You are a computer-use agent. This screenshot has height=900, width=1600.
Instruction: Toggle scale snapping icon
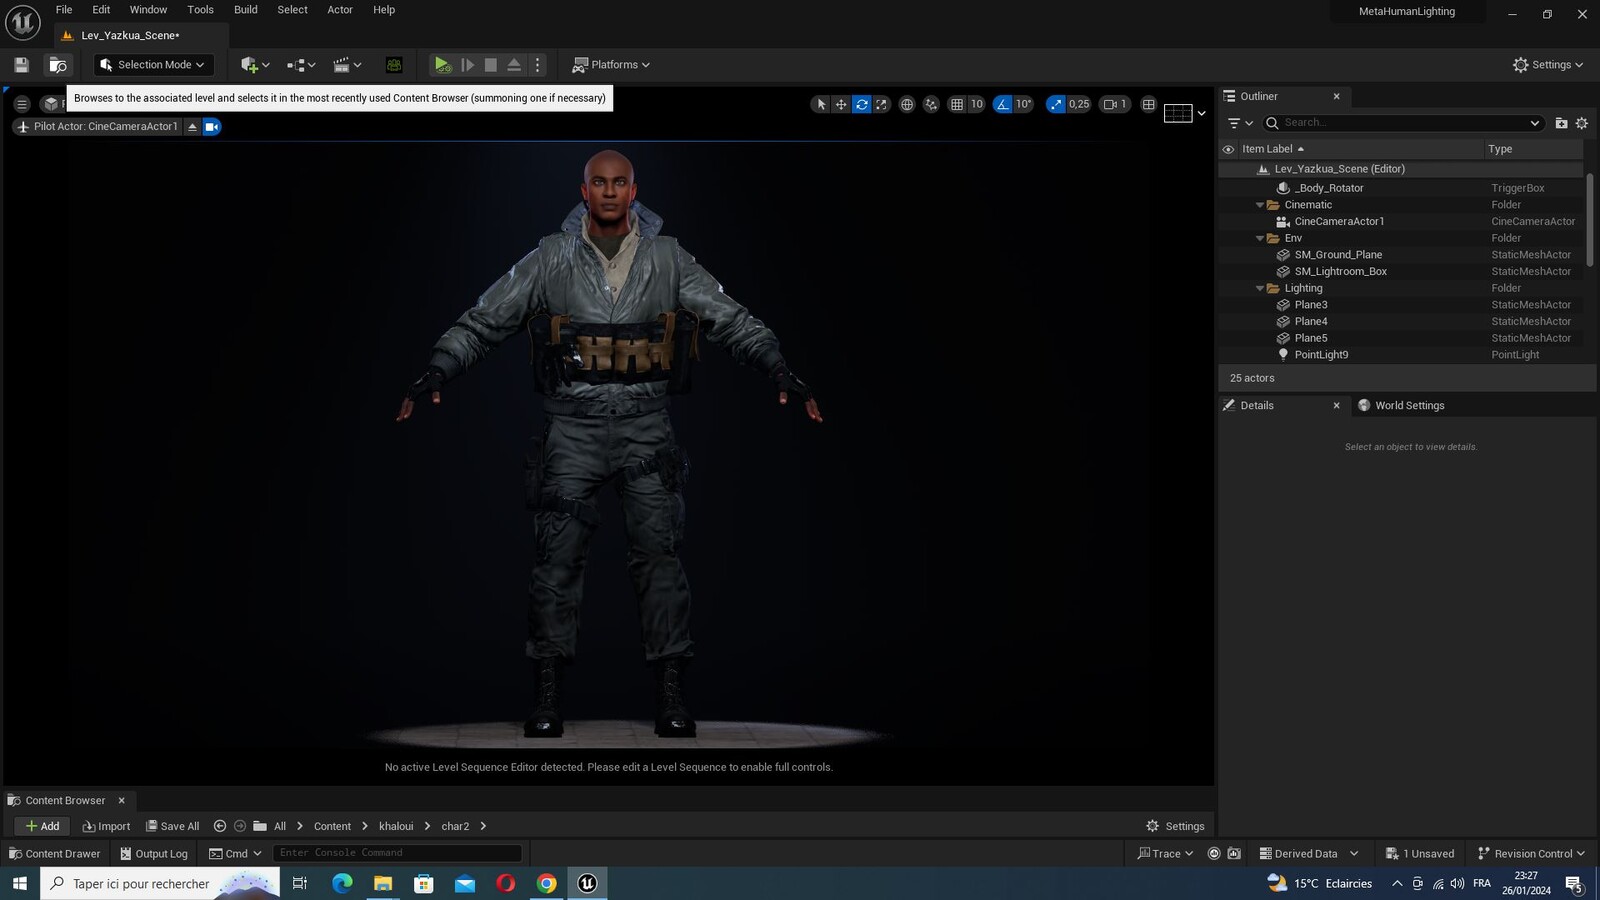(1056, 104)
